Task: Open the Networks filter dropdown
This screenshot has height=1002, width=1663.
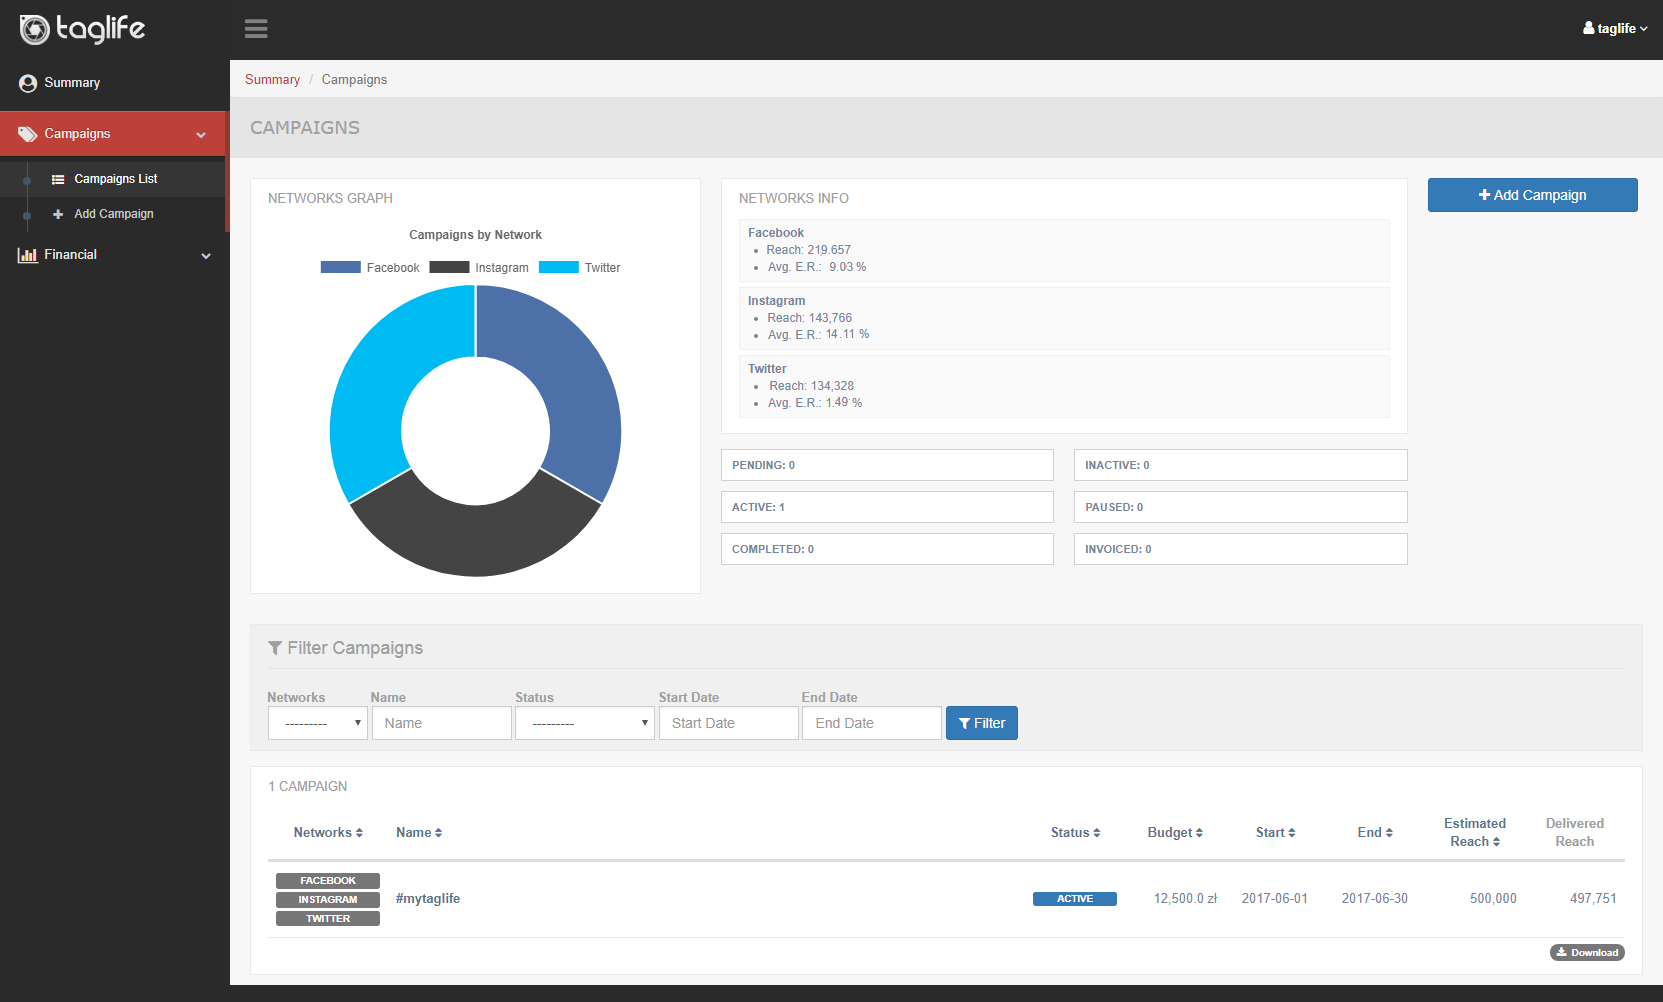Action: (x=317, y=723)
